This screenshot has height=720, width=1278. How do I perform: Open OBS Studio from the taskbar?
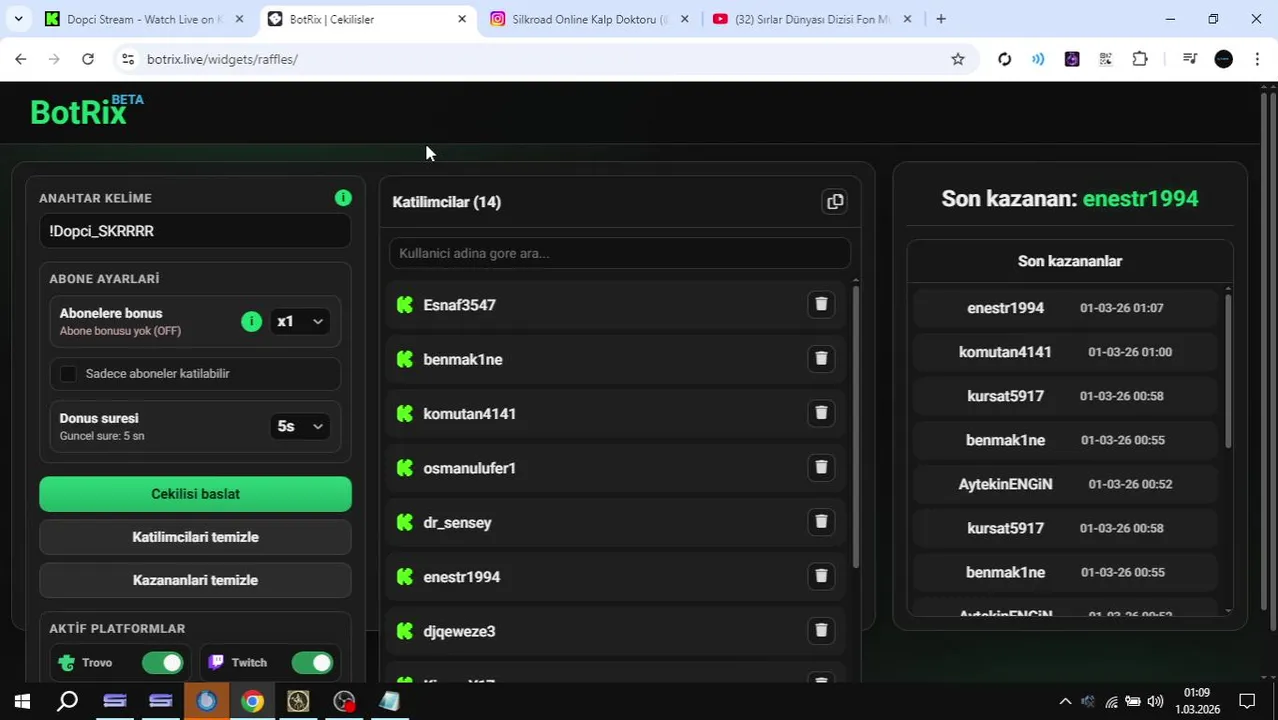click(344, 701)
